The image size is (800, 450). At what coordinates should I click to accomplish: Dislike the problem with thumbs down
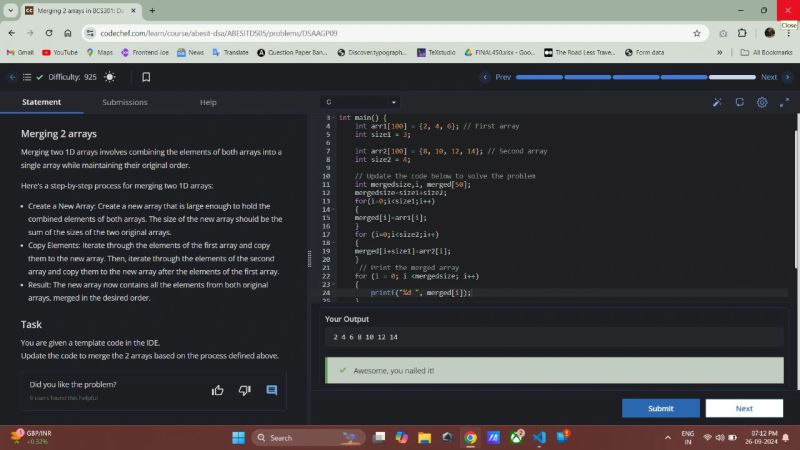point(245,390)
